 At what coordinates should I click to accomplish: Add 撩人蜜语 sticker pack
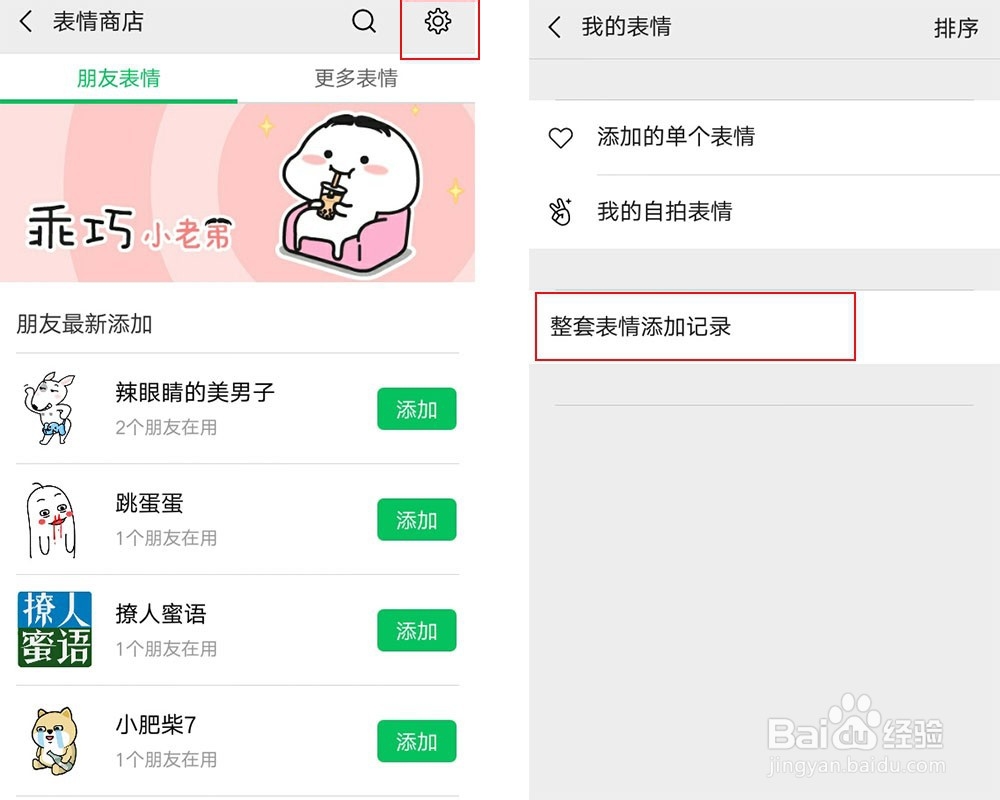416,630
